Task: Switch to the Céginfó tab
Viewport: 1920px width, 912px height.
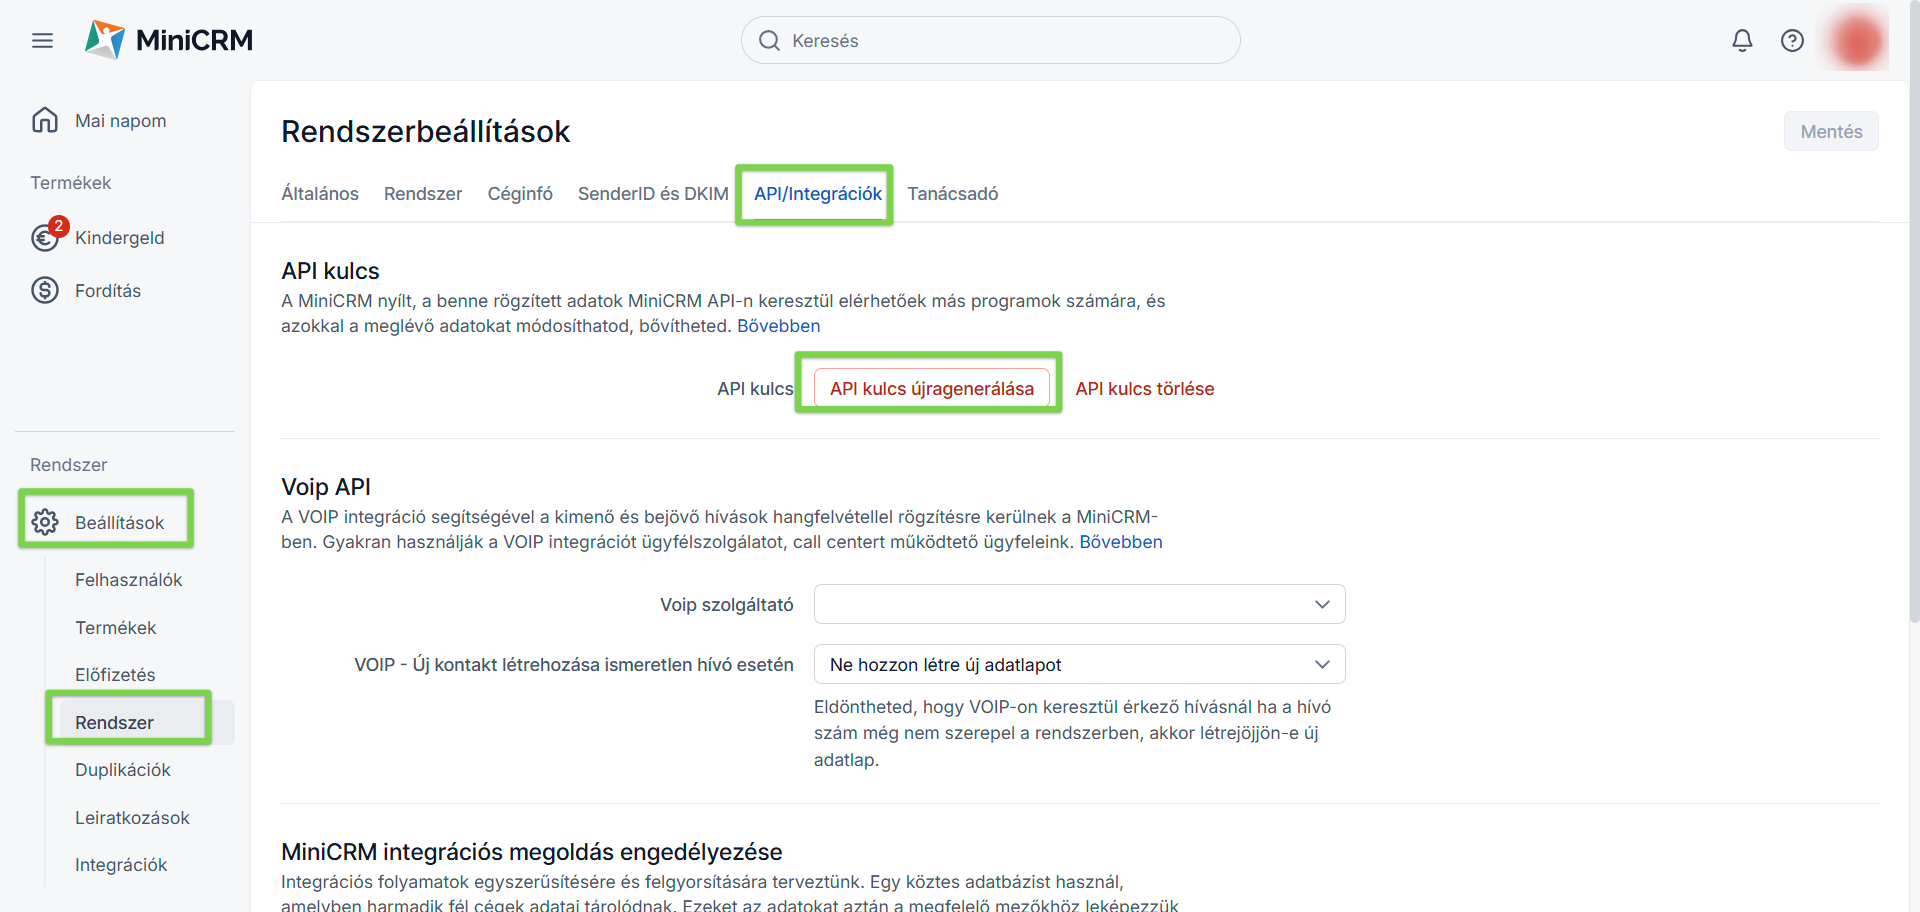Action: coord(520,194)
